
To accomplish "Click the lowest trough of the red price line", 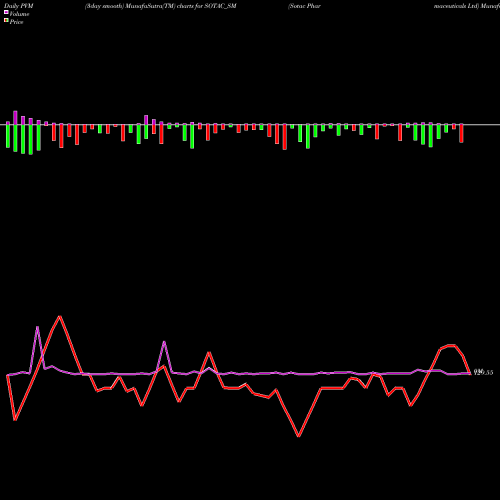I will 299,436.
